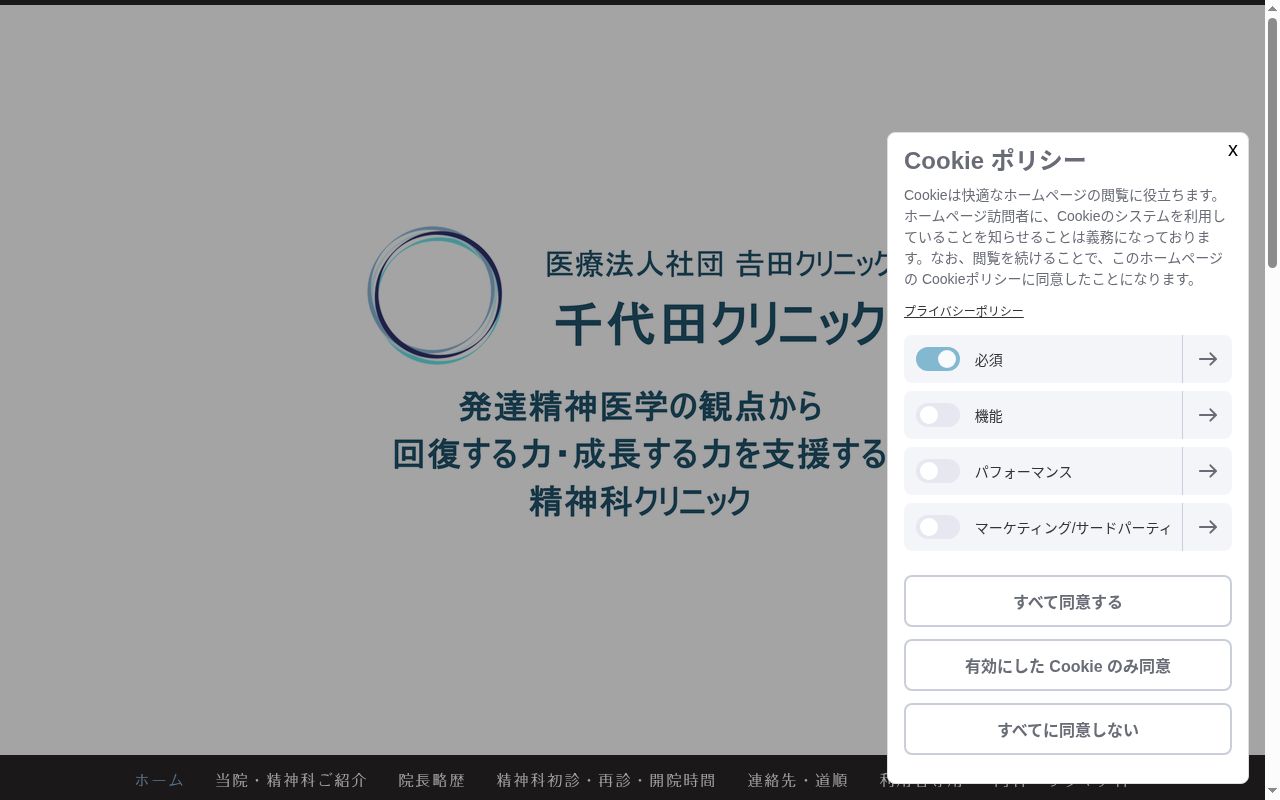Click the 精神科クリニック tagline text

[640, 500]
